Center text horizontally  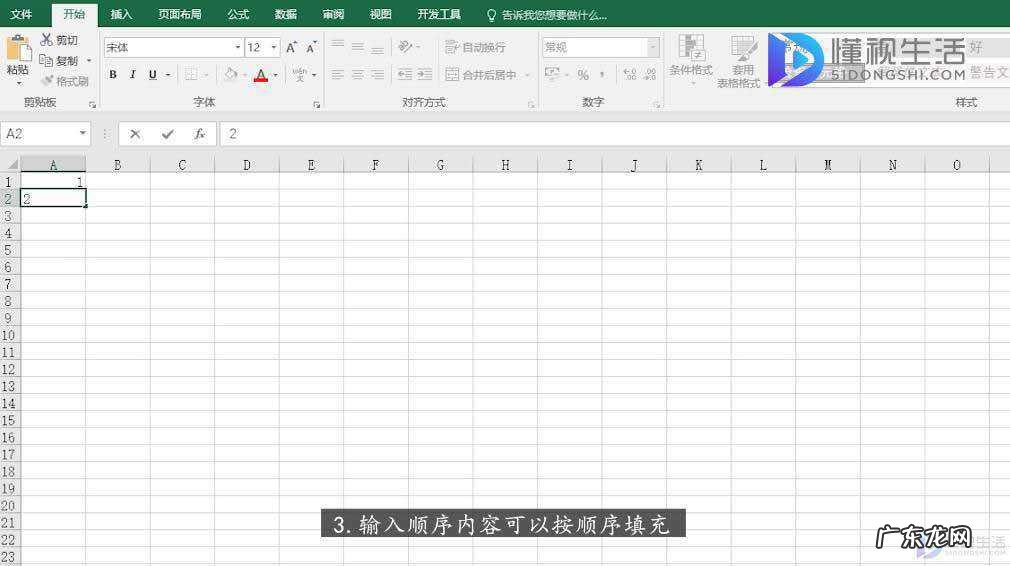coord(357,75)
